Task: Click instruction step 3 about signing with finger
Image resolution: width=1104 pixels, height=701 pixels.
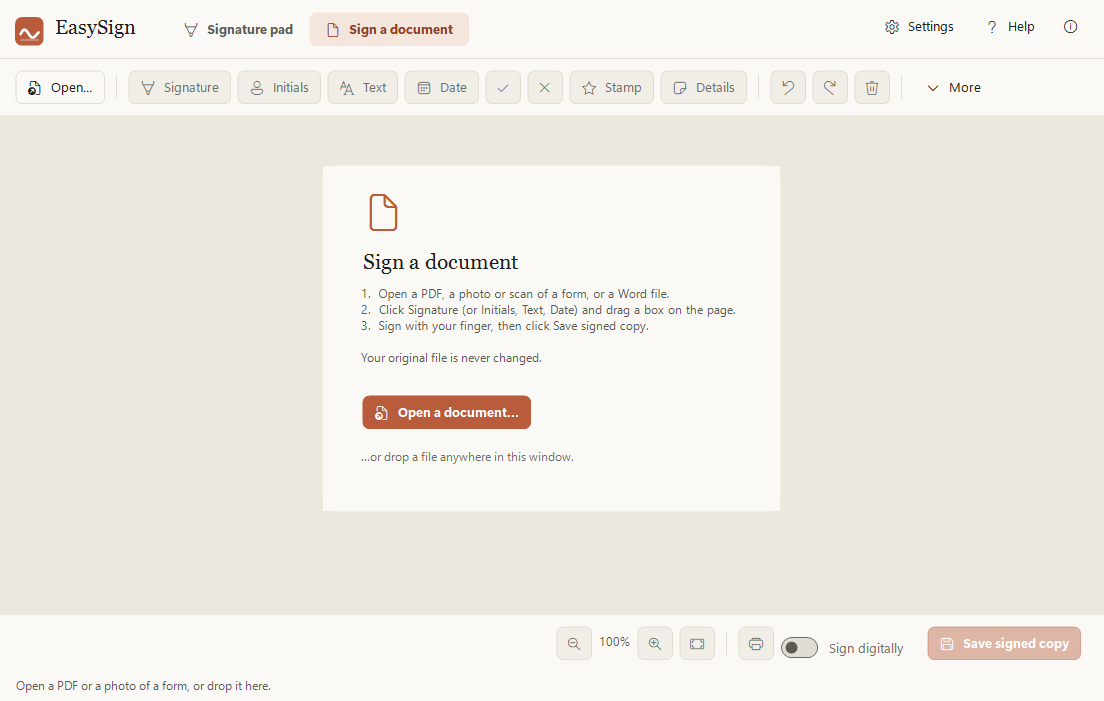Action: pyautogui.click(x=505, y=326)
